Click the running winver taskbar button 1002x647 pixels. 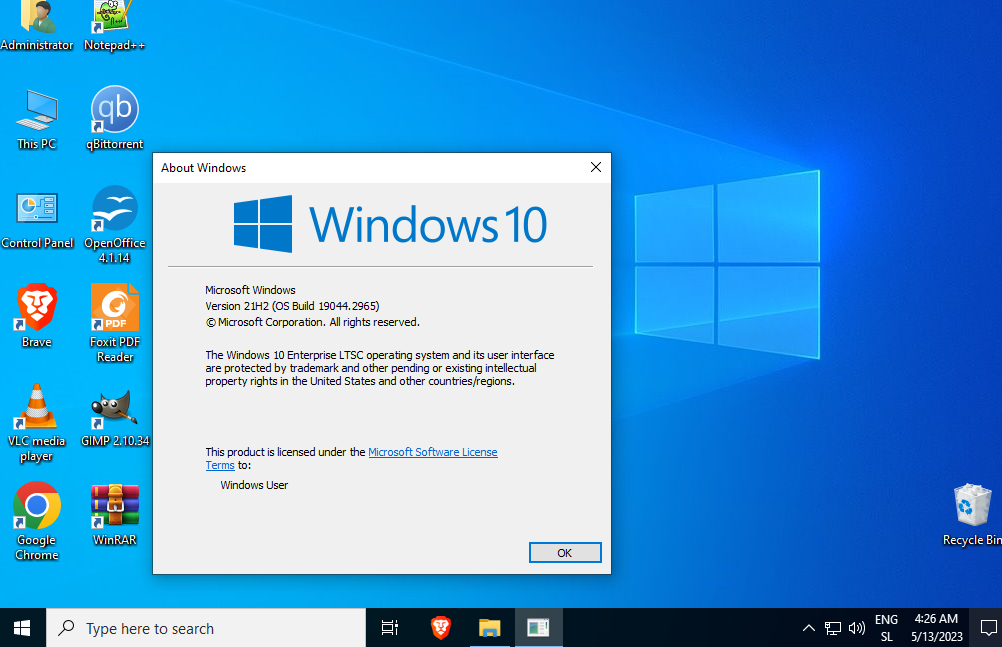pyautogui.click(x=539, y=628)
